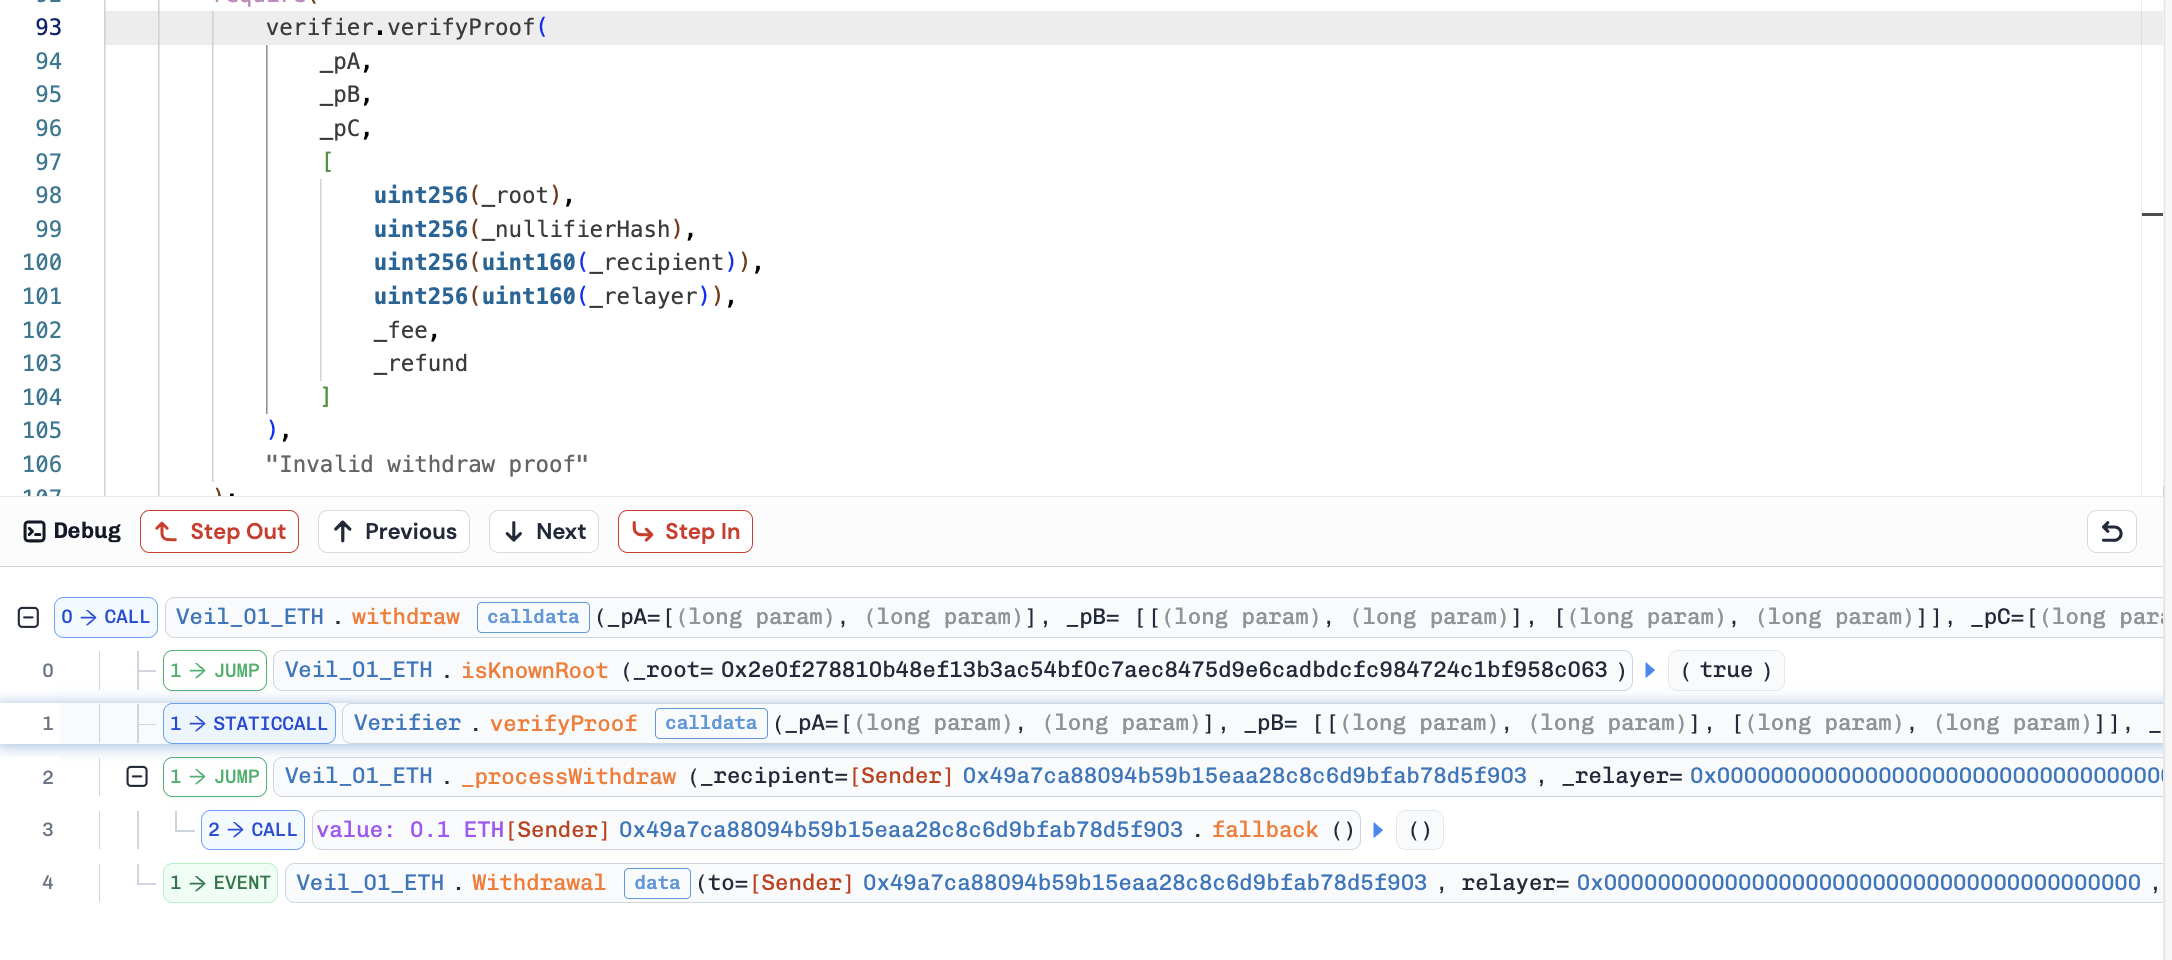Click the 2 → CALL badge
Screen dimensions: 2172x960
[252, 830]
